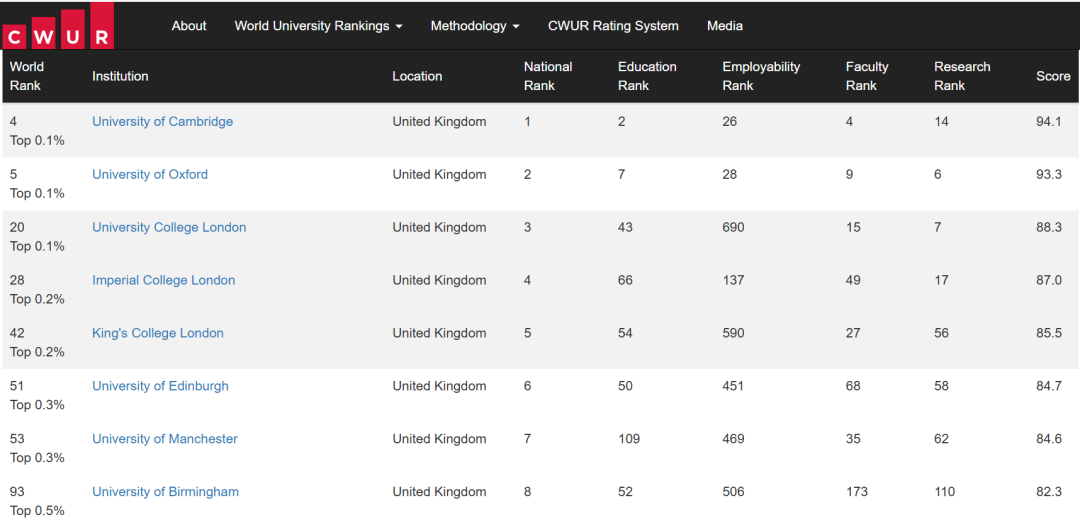
Task: Click the Research Rank column header
Action: [962, 76]
